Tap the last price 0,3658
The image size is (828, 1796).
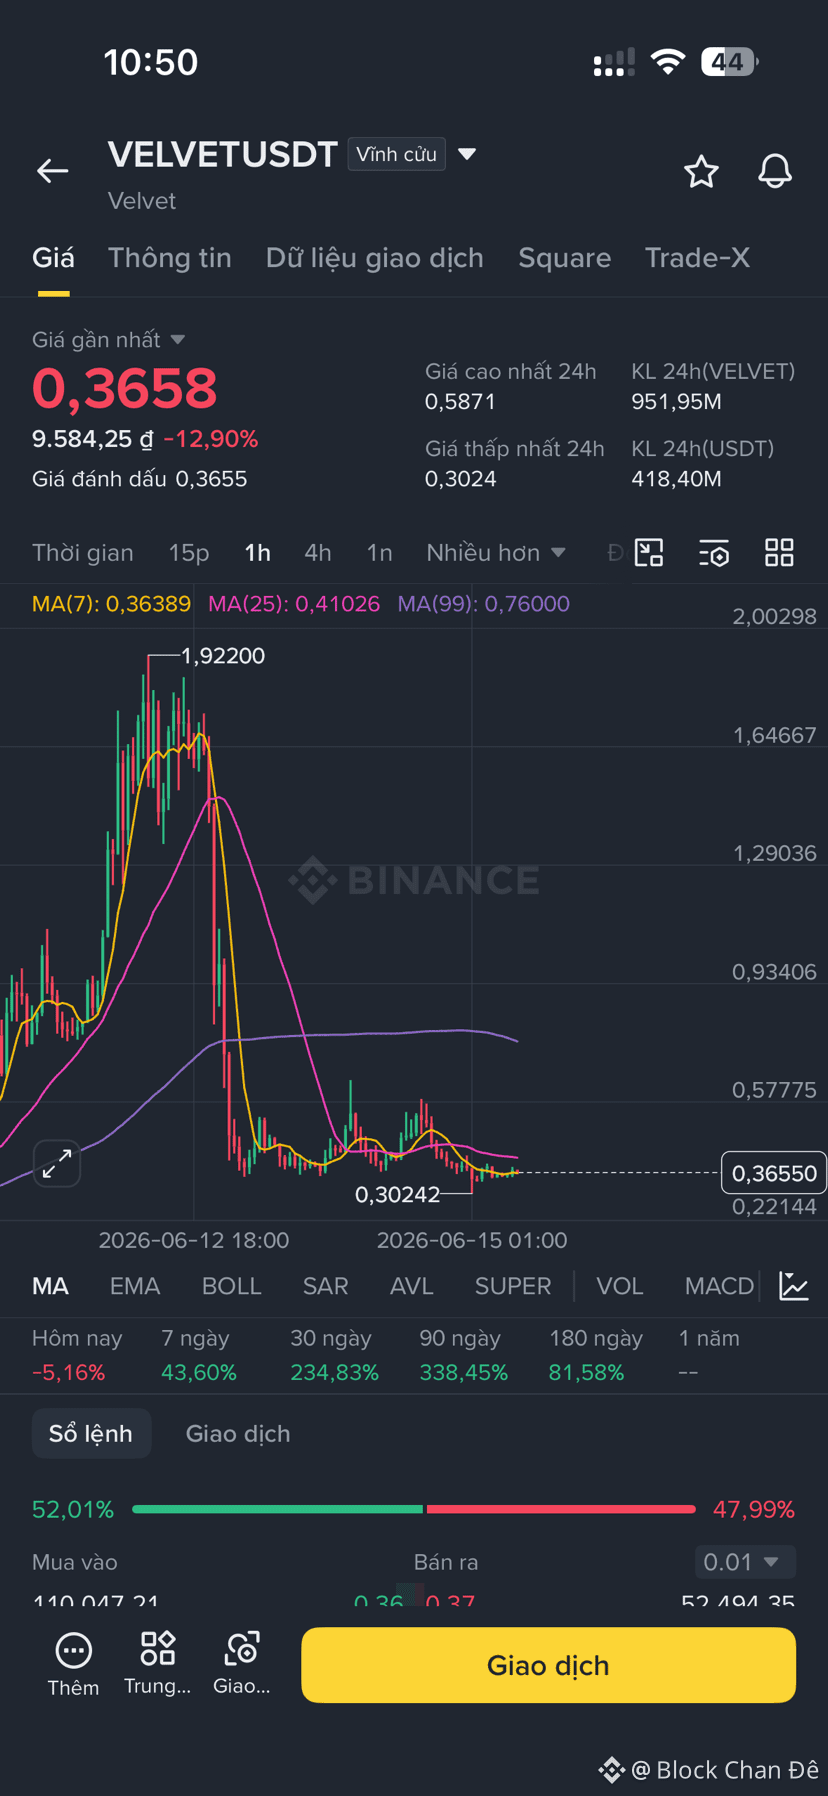point(125,388)
